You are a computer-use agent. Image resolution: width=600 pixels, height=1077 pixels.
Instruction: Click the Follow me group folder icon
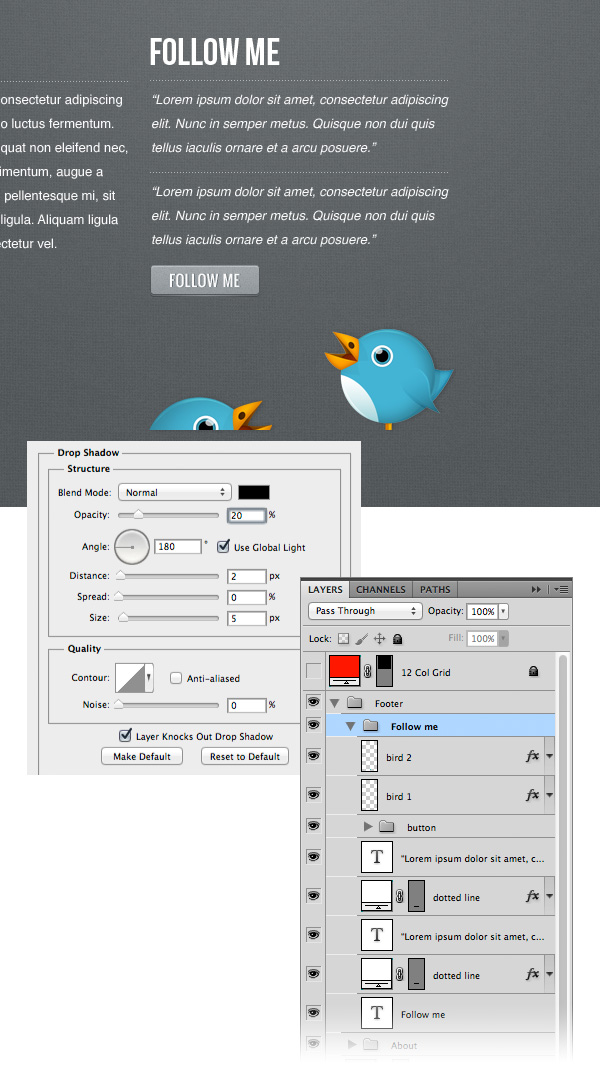[371, 726]
